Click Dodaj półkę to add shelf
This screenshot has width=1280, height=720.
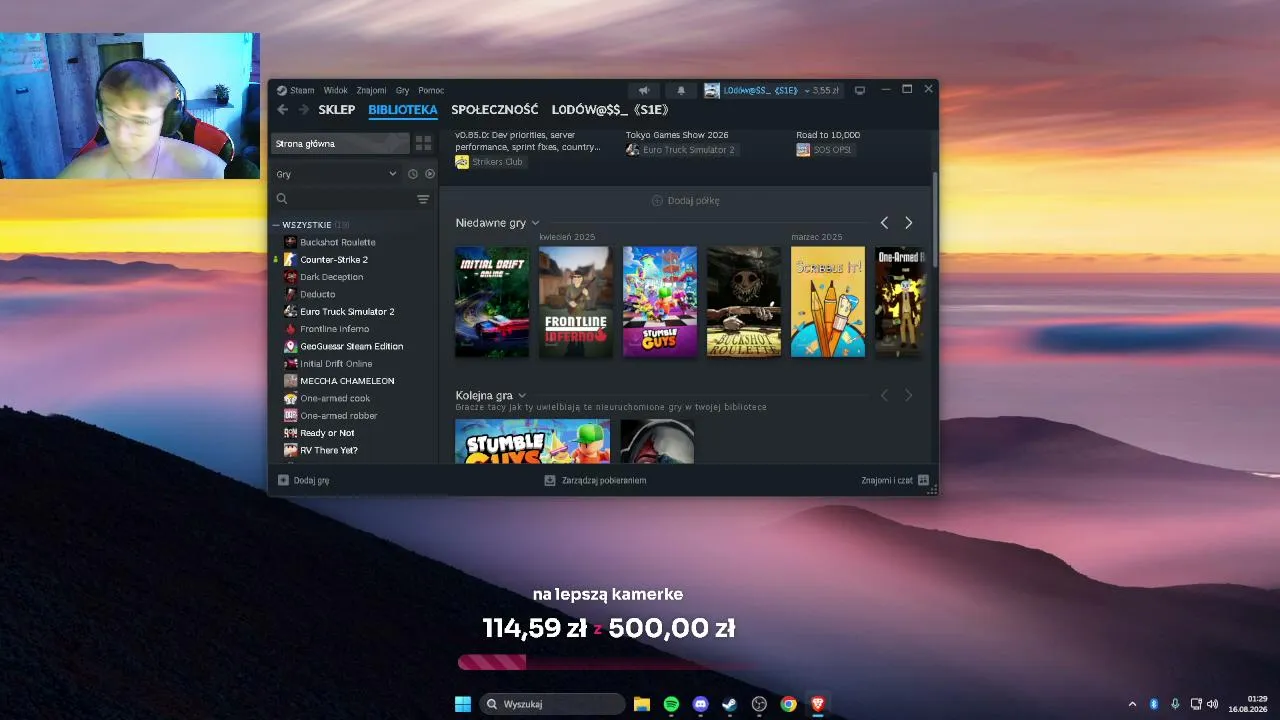(686, 200)
